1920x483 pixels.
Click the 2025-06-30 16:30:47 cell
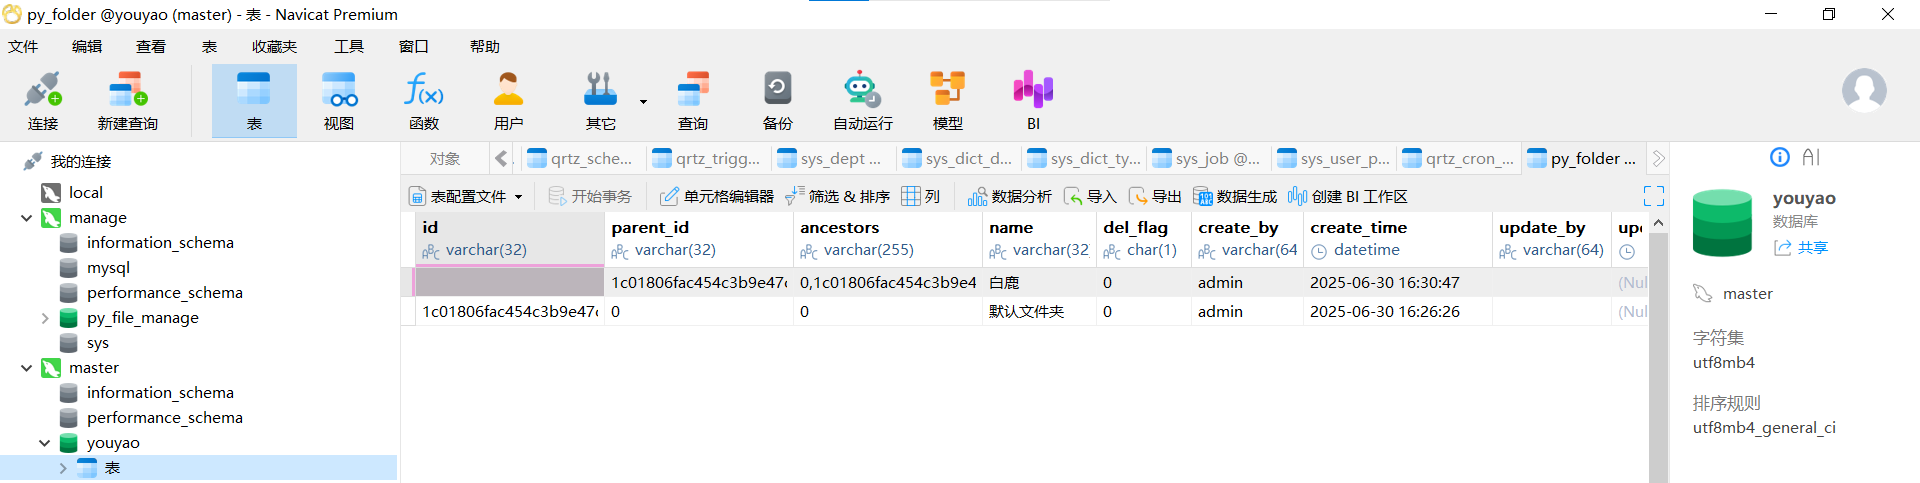click(1397, 283)
